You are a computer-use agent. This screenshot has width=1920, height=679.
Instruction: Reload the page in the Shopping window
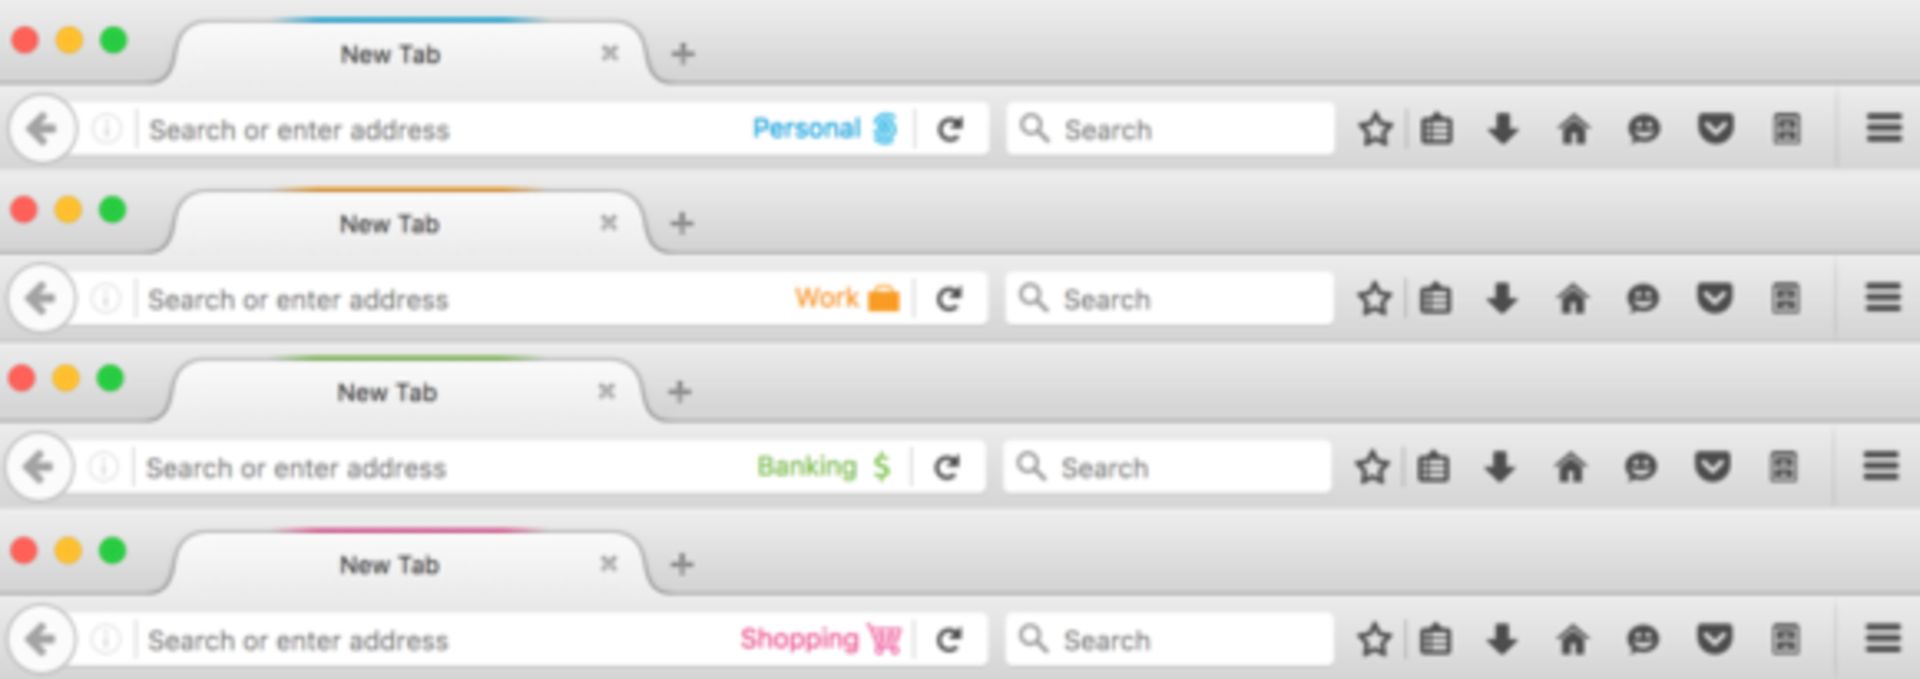click(949, 639)
